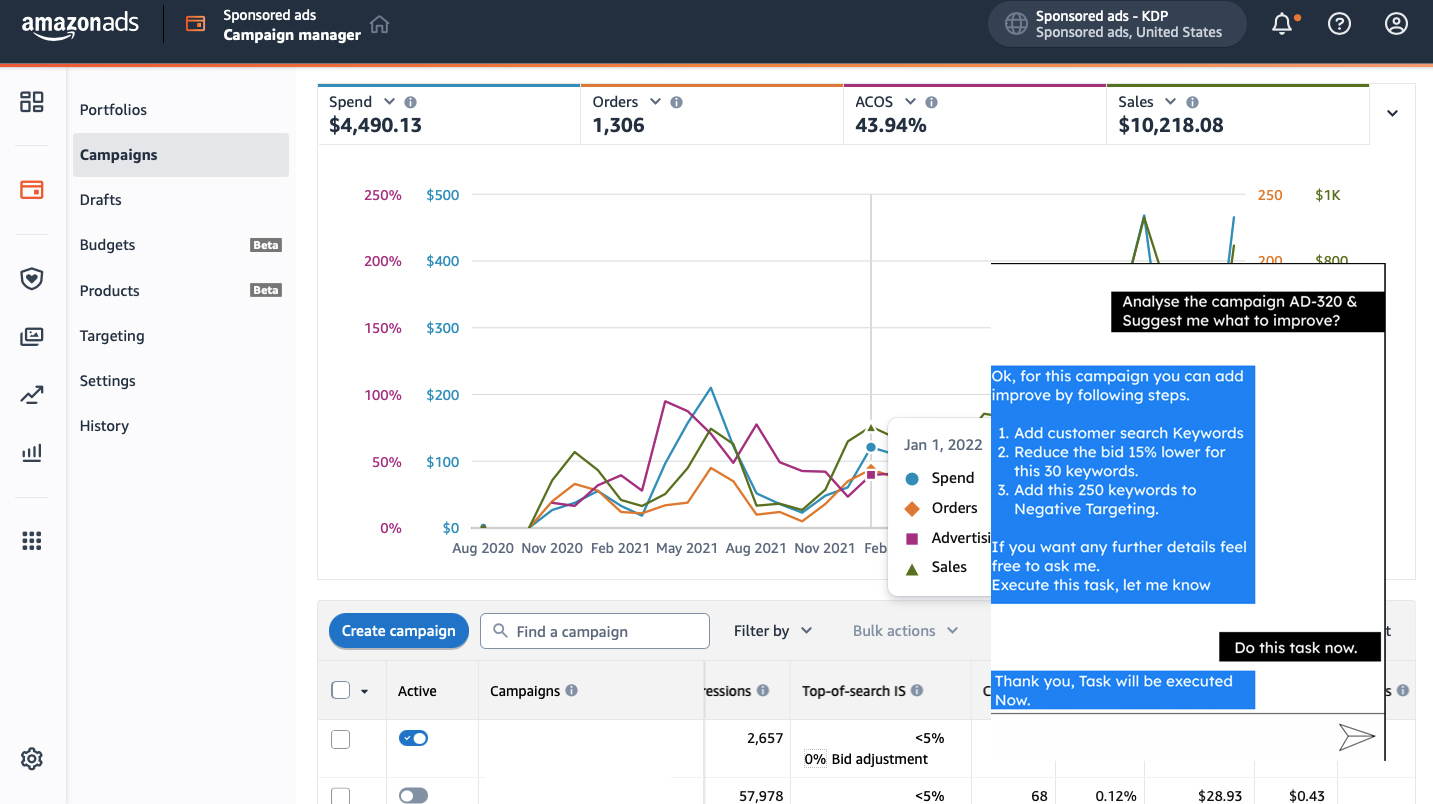
Task: Open the nine-dot apps grid icon
Action: click(32, 541)
